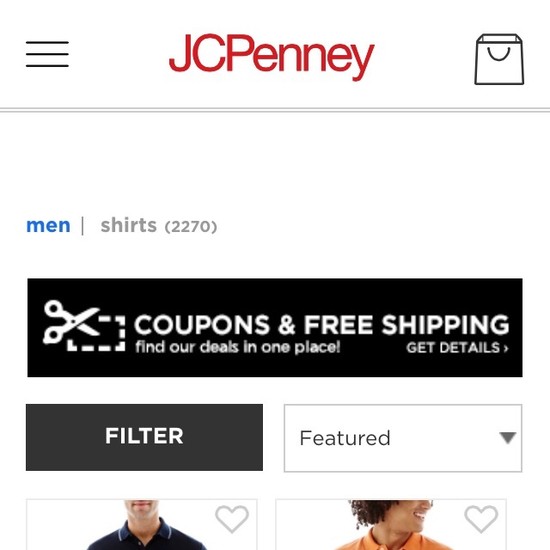
Task: Open the Coupons & Free Shipping banner
Action: 275,328
